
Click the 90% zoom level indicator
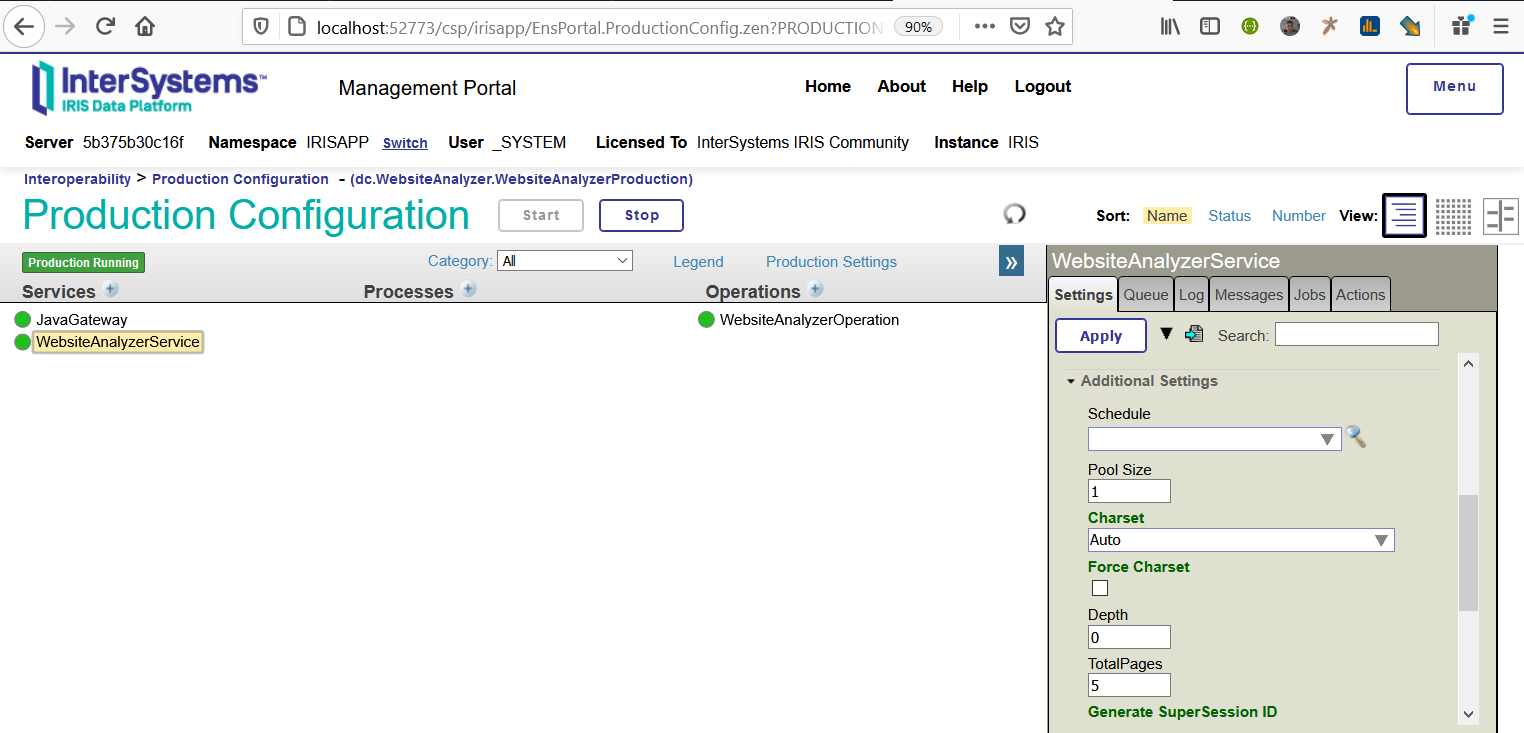point(918,27)
